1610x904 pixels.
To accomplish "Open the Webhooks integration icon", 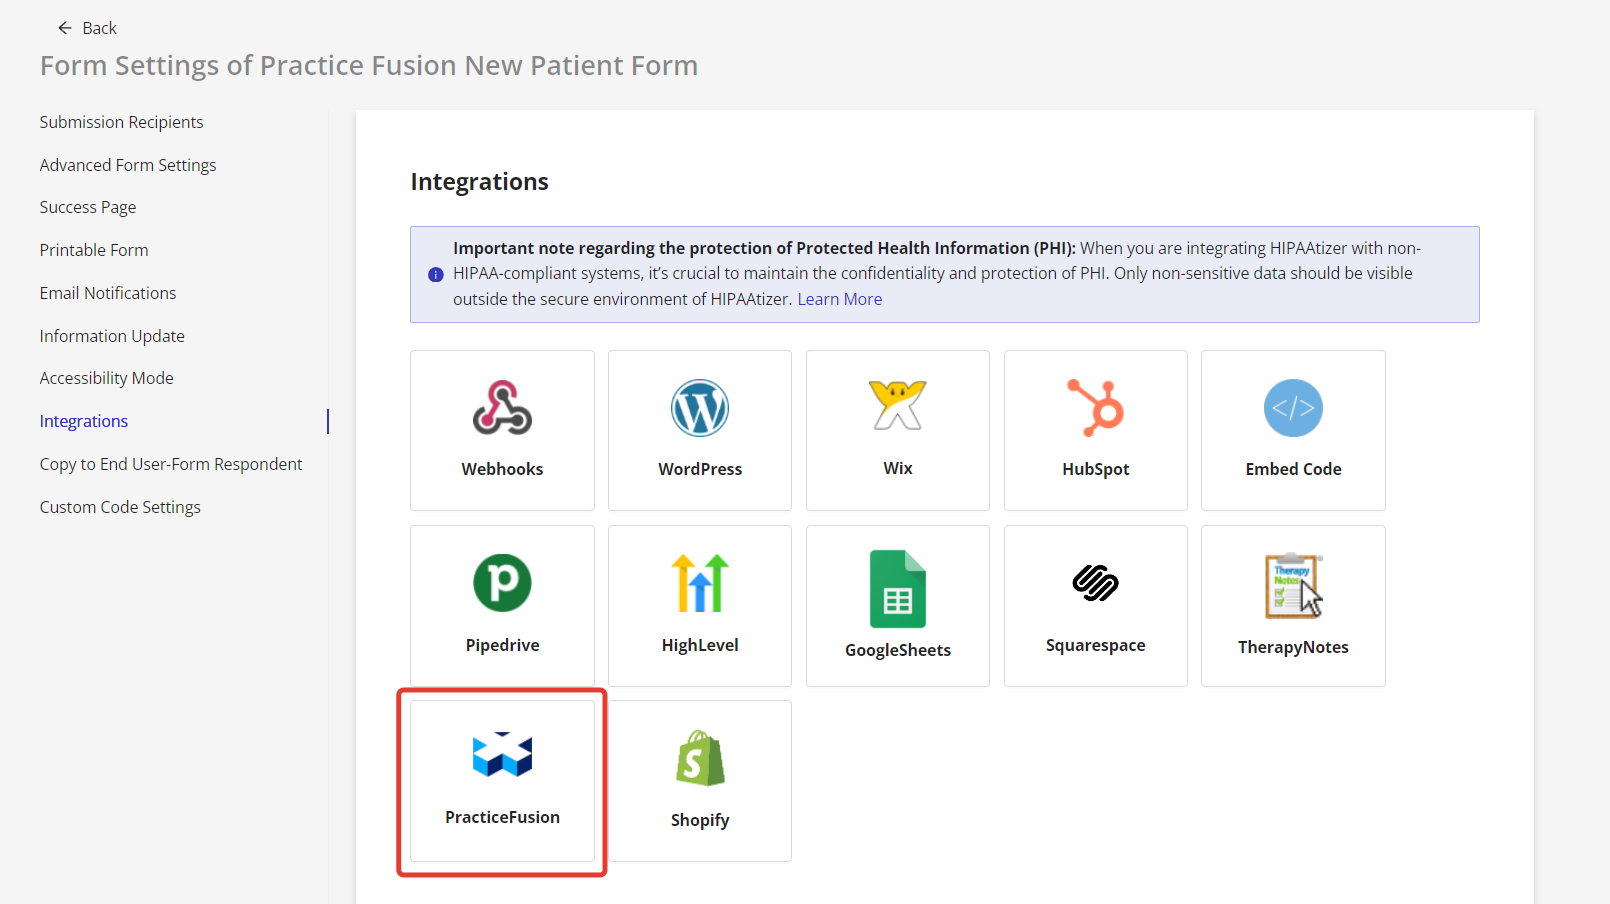I will (502, 408).
